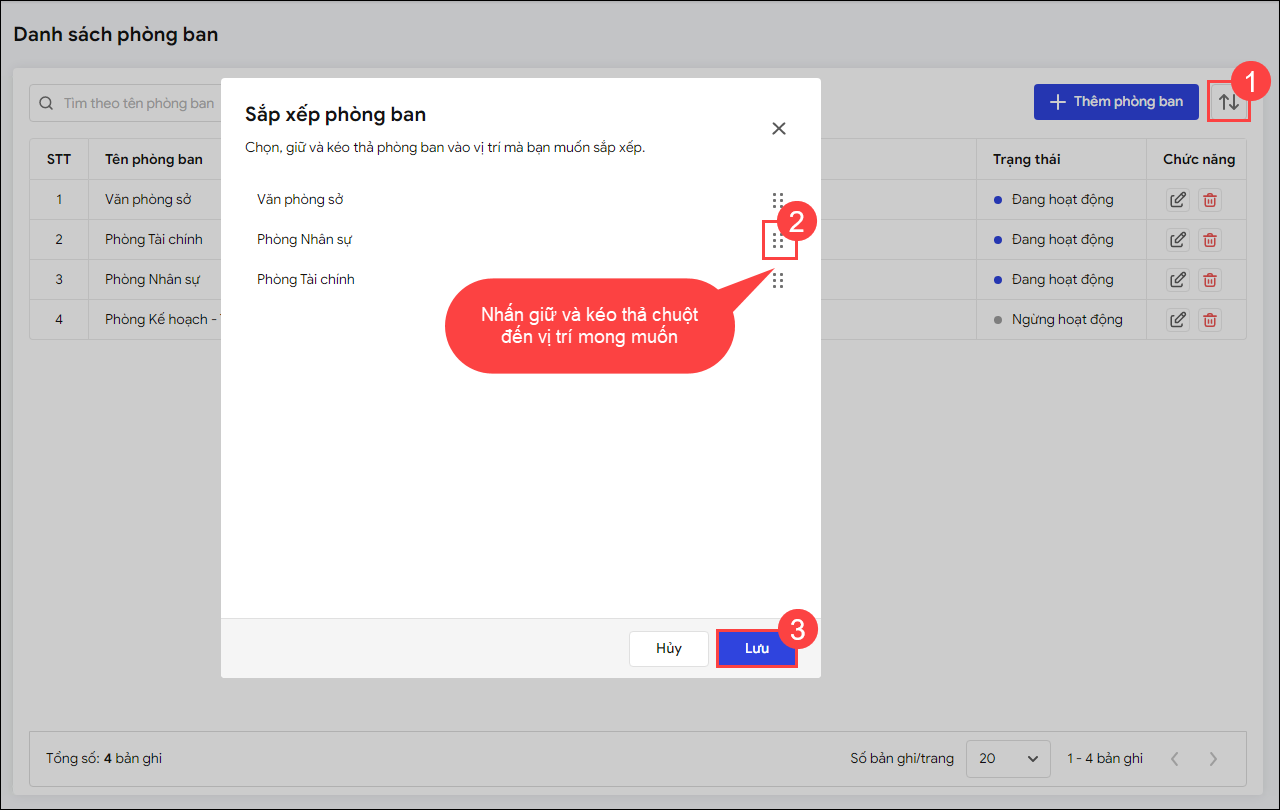The height and width of the screenshot is (810, 1280).
Task: Edit the fourth row Phòng Kế hoạch
Action: pyautogui.click(x=1178, y=320)
